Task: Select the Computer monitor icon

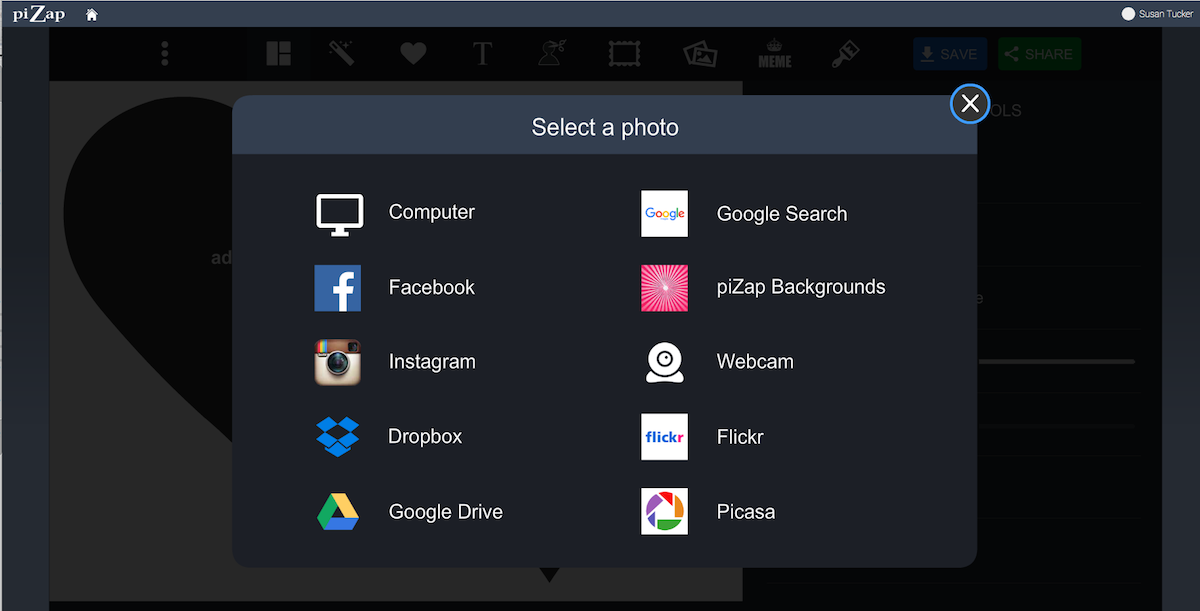Action: 338,213
